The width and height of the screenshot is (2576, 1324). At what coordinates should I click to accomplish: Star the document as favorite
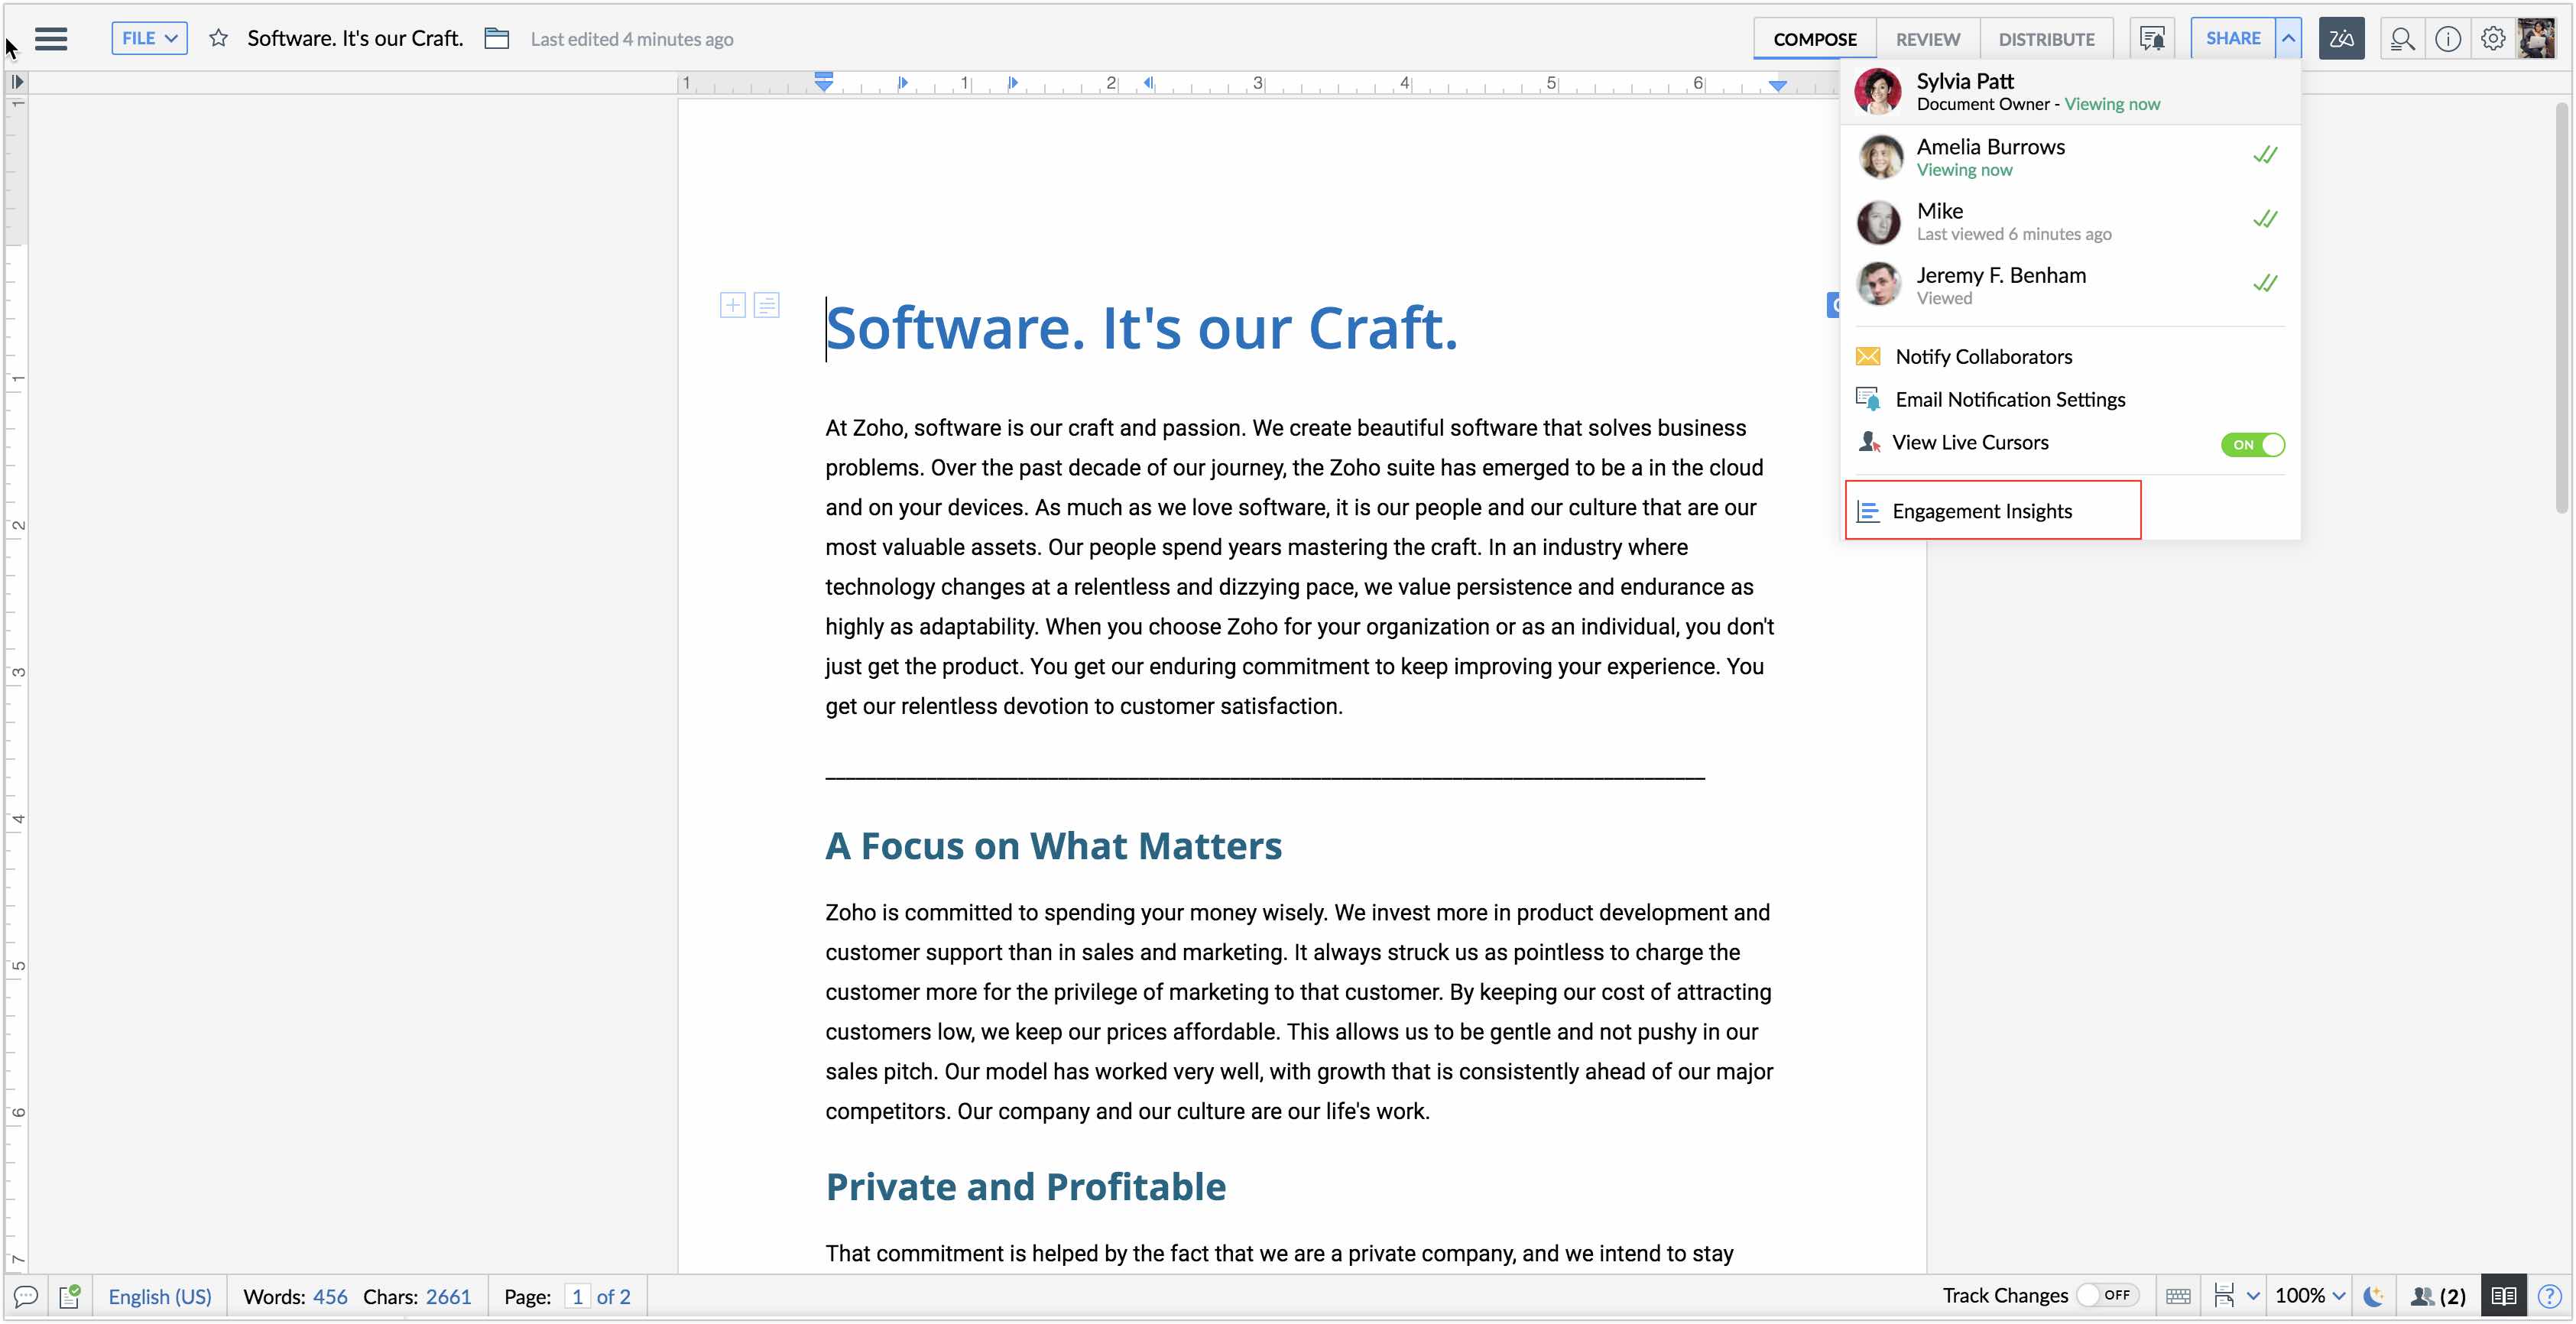218,39
